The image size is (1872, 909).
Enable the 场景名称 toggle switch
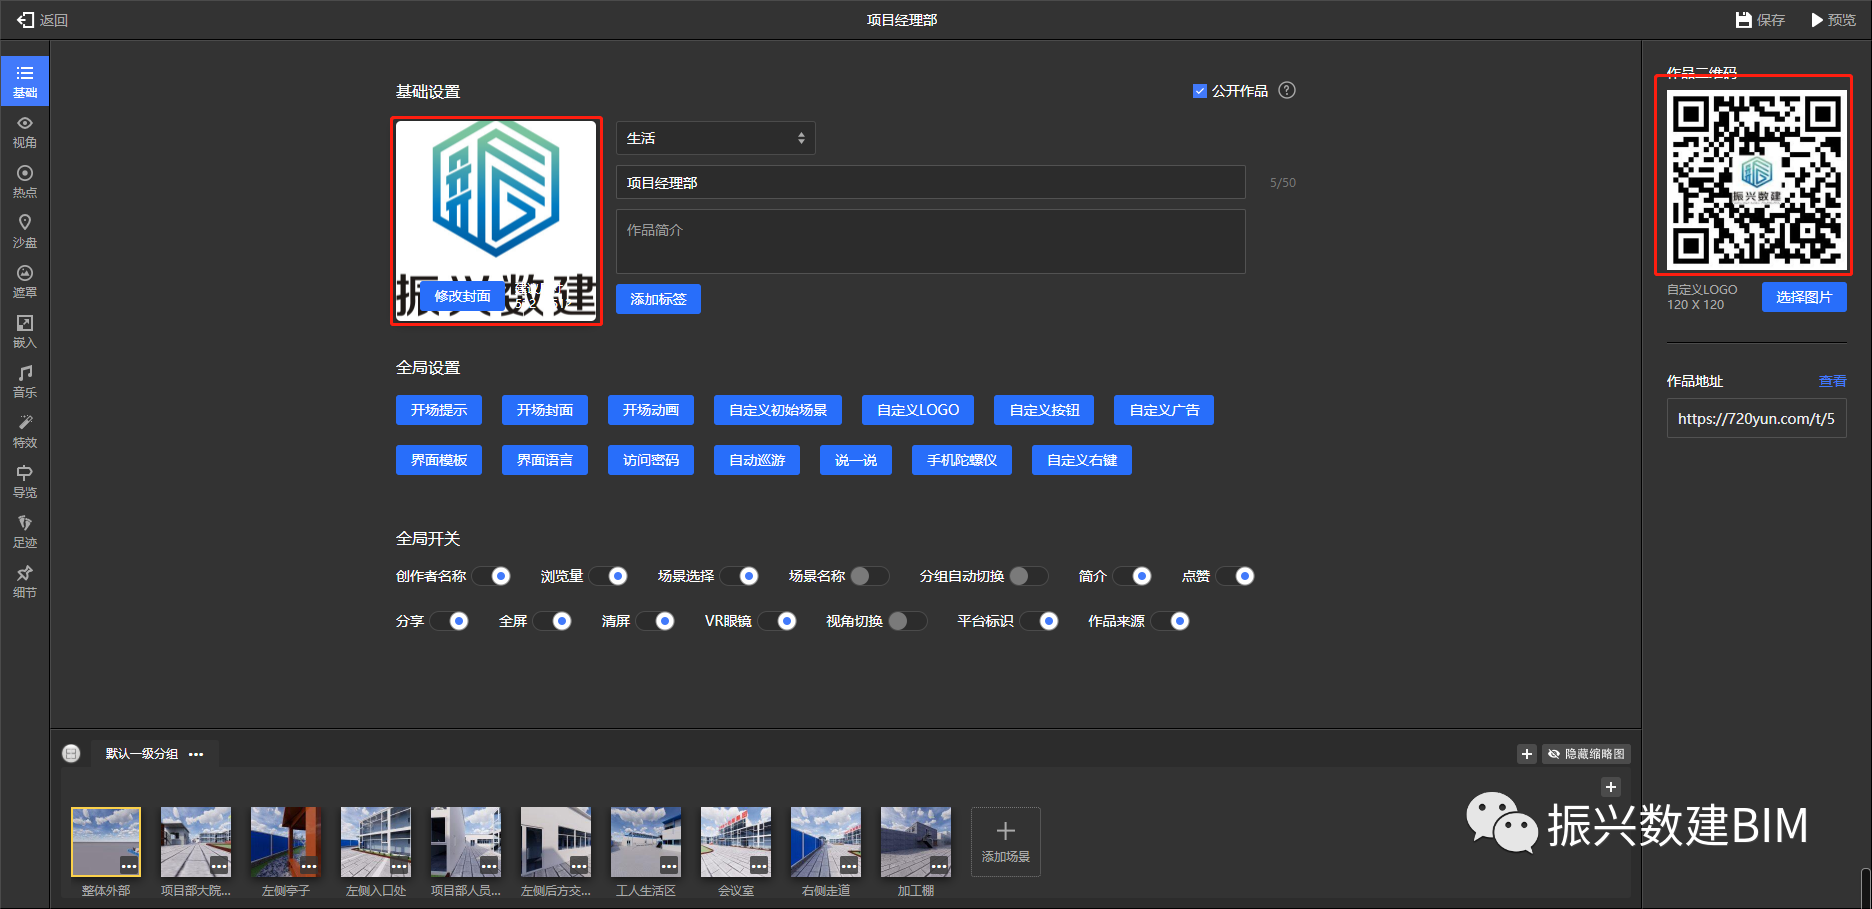click(868, 576)
